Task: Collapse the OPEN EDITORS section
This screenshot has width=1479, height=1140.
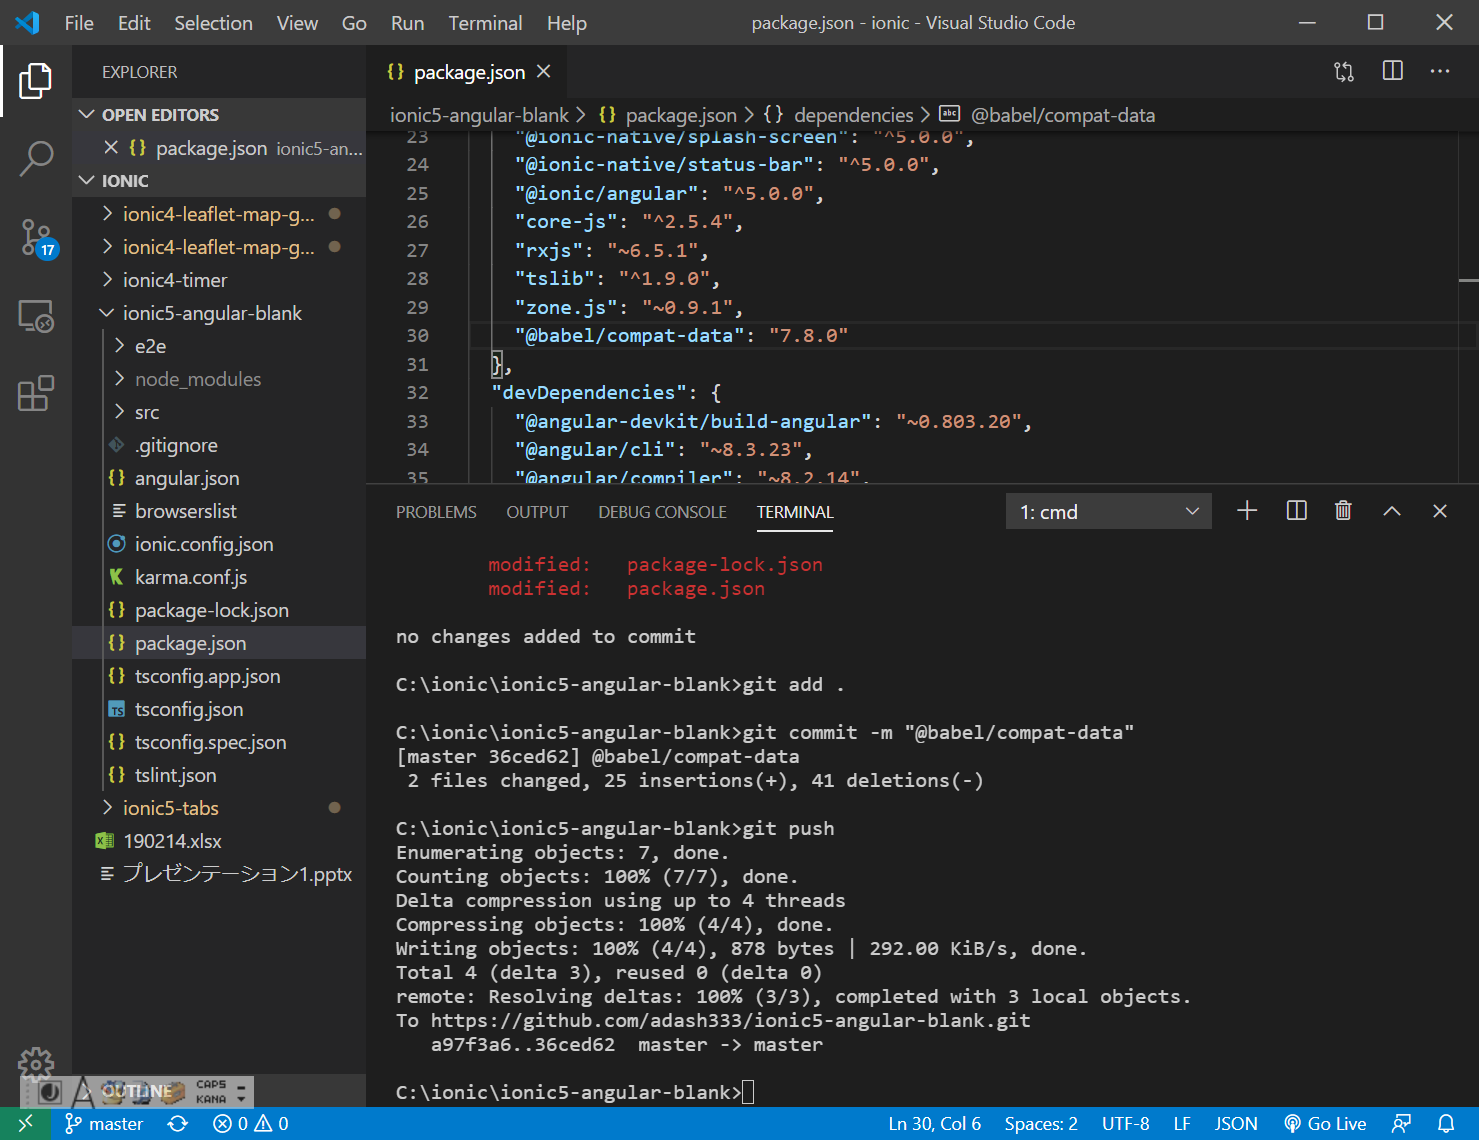Action: 219,115
